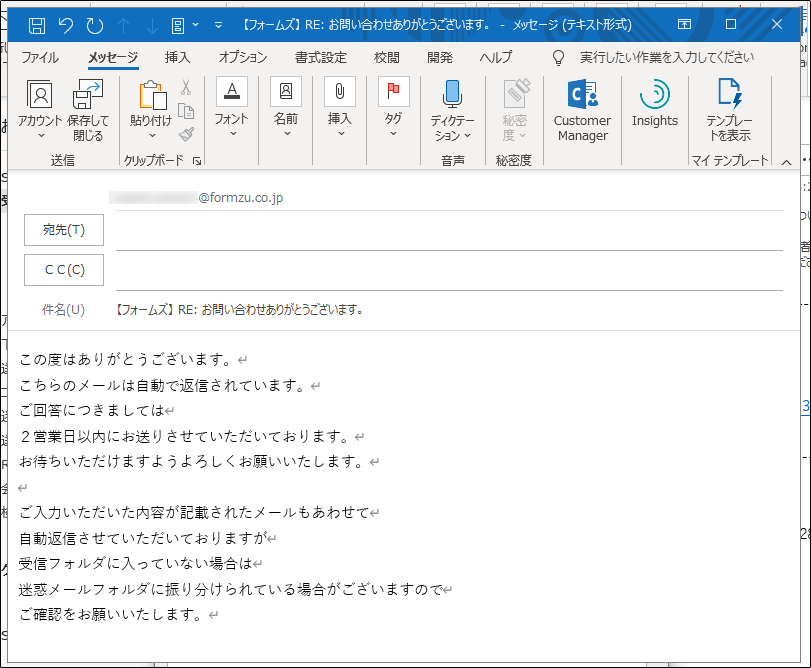
Task: Open the タグ flag dropdown
Action: [394, 108]
